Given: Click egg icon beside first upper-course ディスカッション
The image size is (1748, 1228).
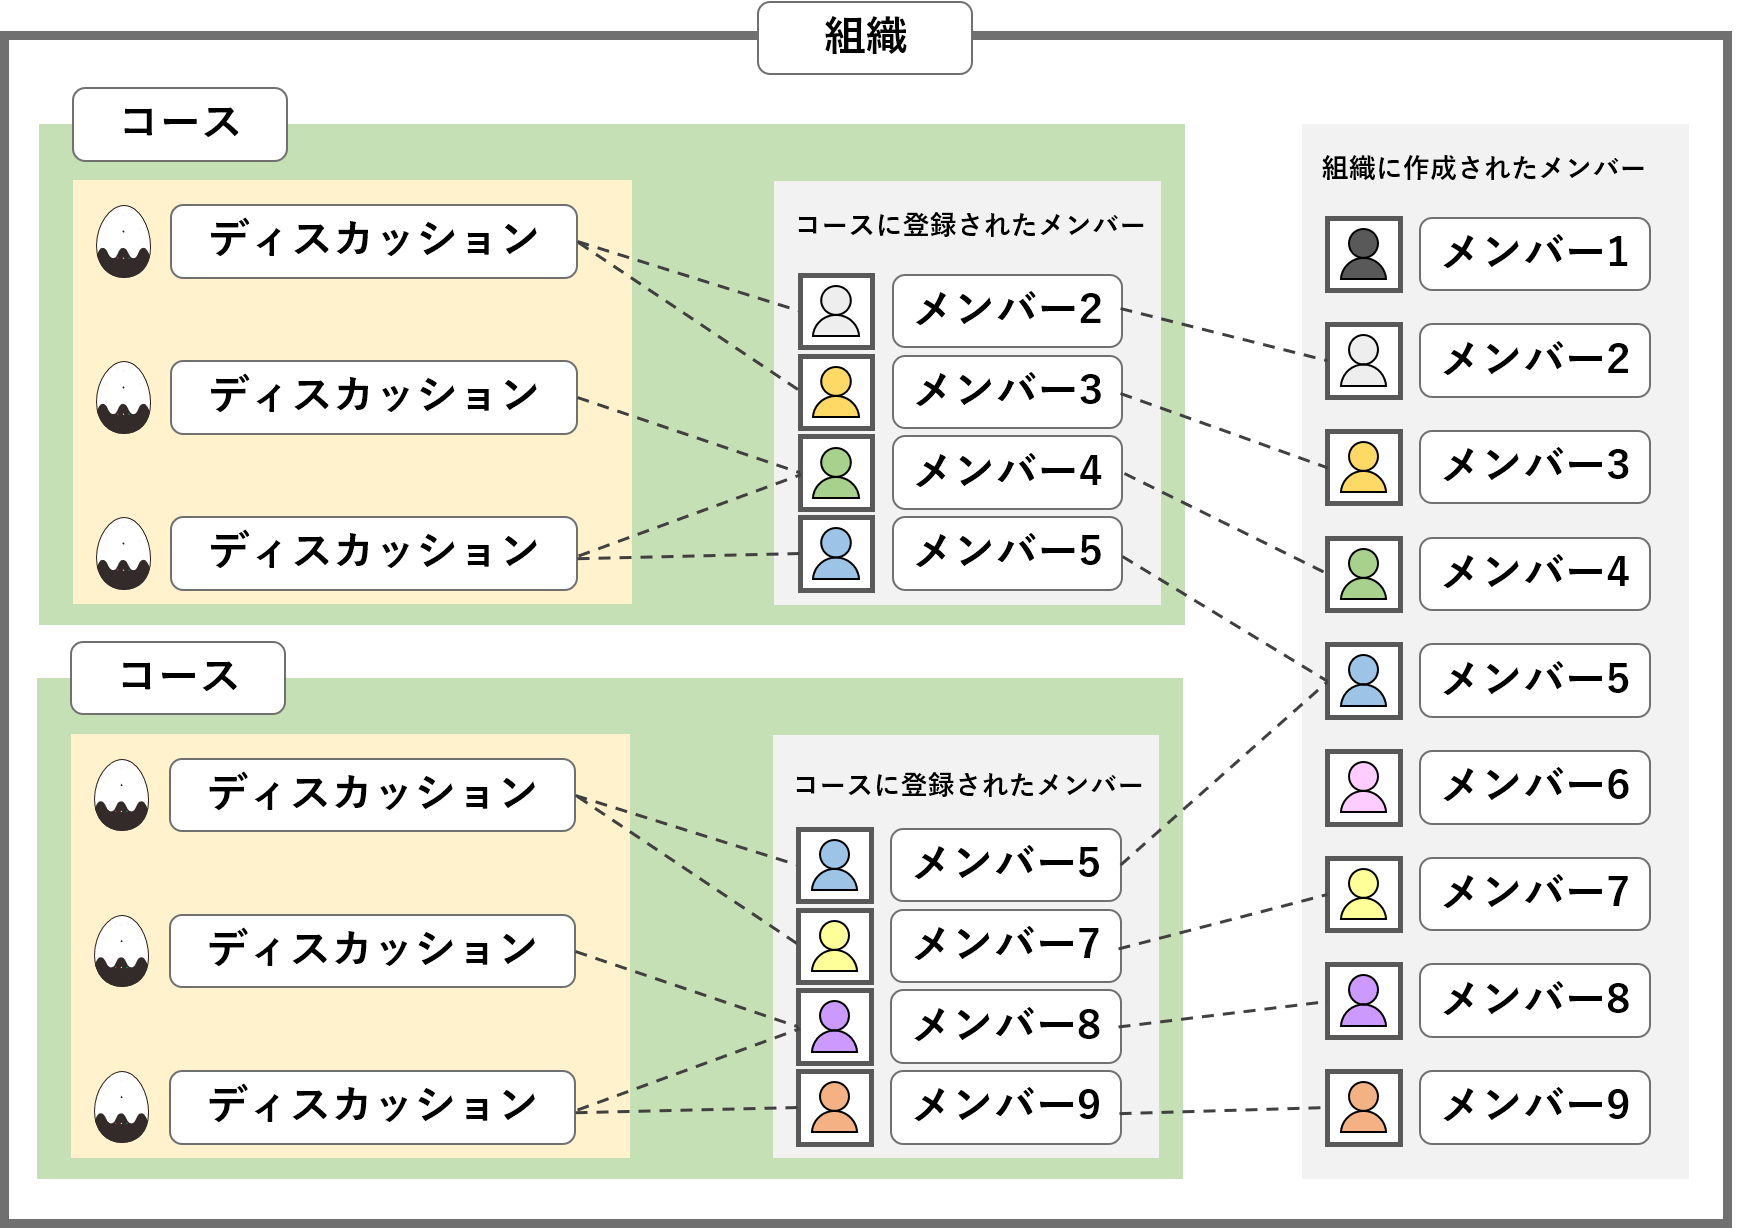Looking at the screenshot, I should [123, 242].
